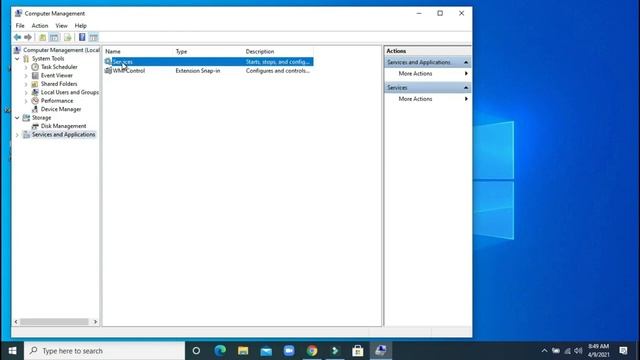This screenshot has width=640, height=360.
Task: Click the Help toolbar icon
Action: coord(82,38)
